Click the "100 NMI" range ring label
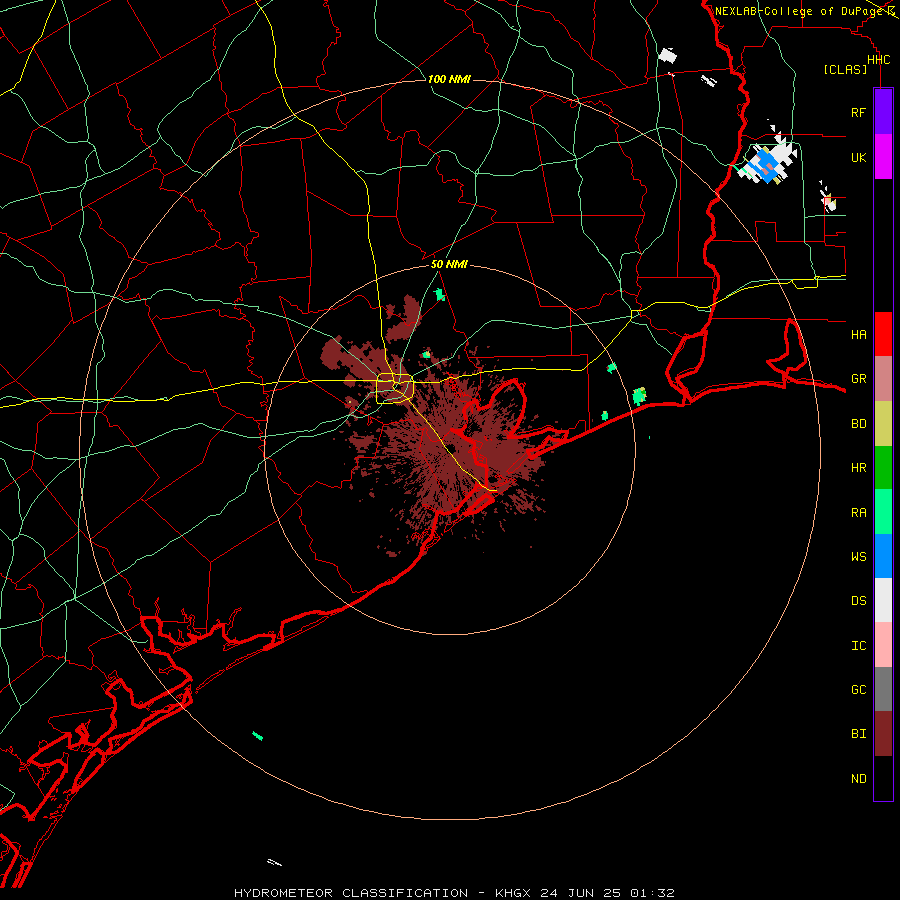 click(449, 79)
